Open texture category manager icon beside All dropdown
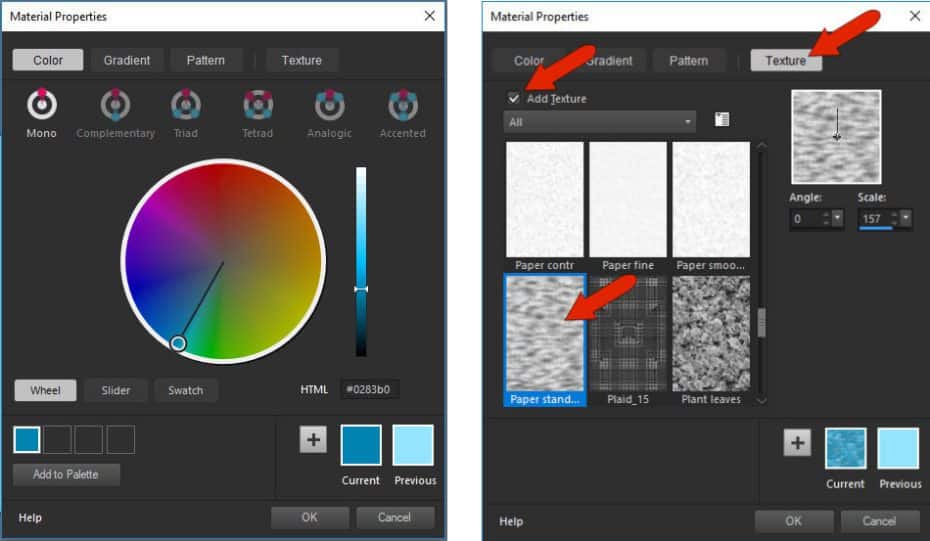Viewport: 930px width, 541px height. click(x=721, y=120)
